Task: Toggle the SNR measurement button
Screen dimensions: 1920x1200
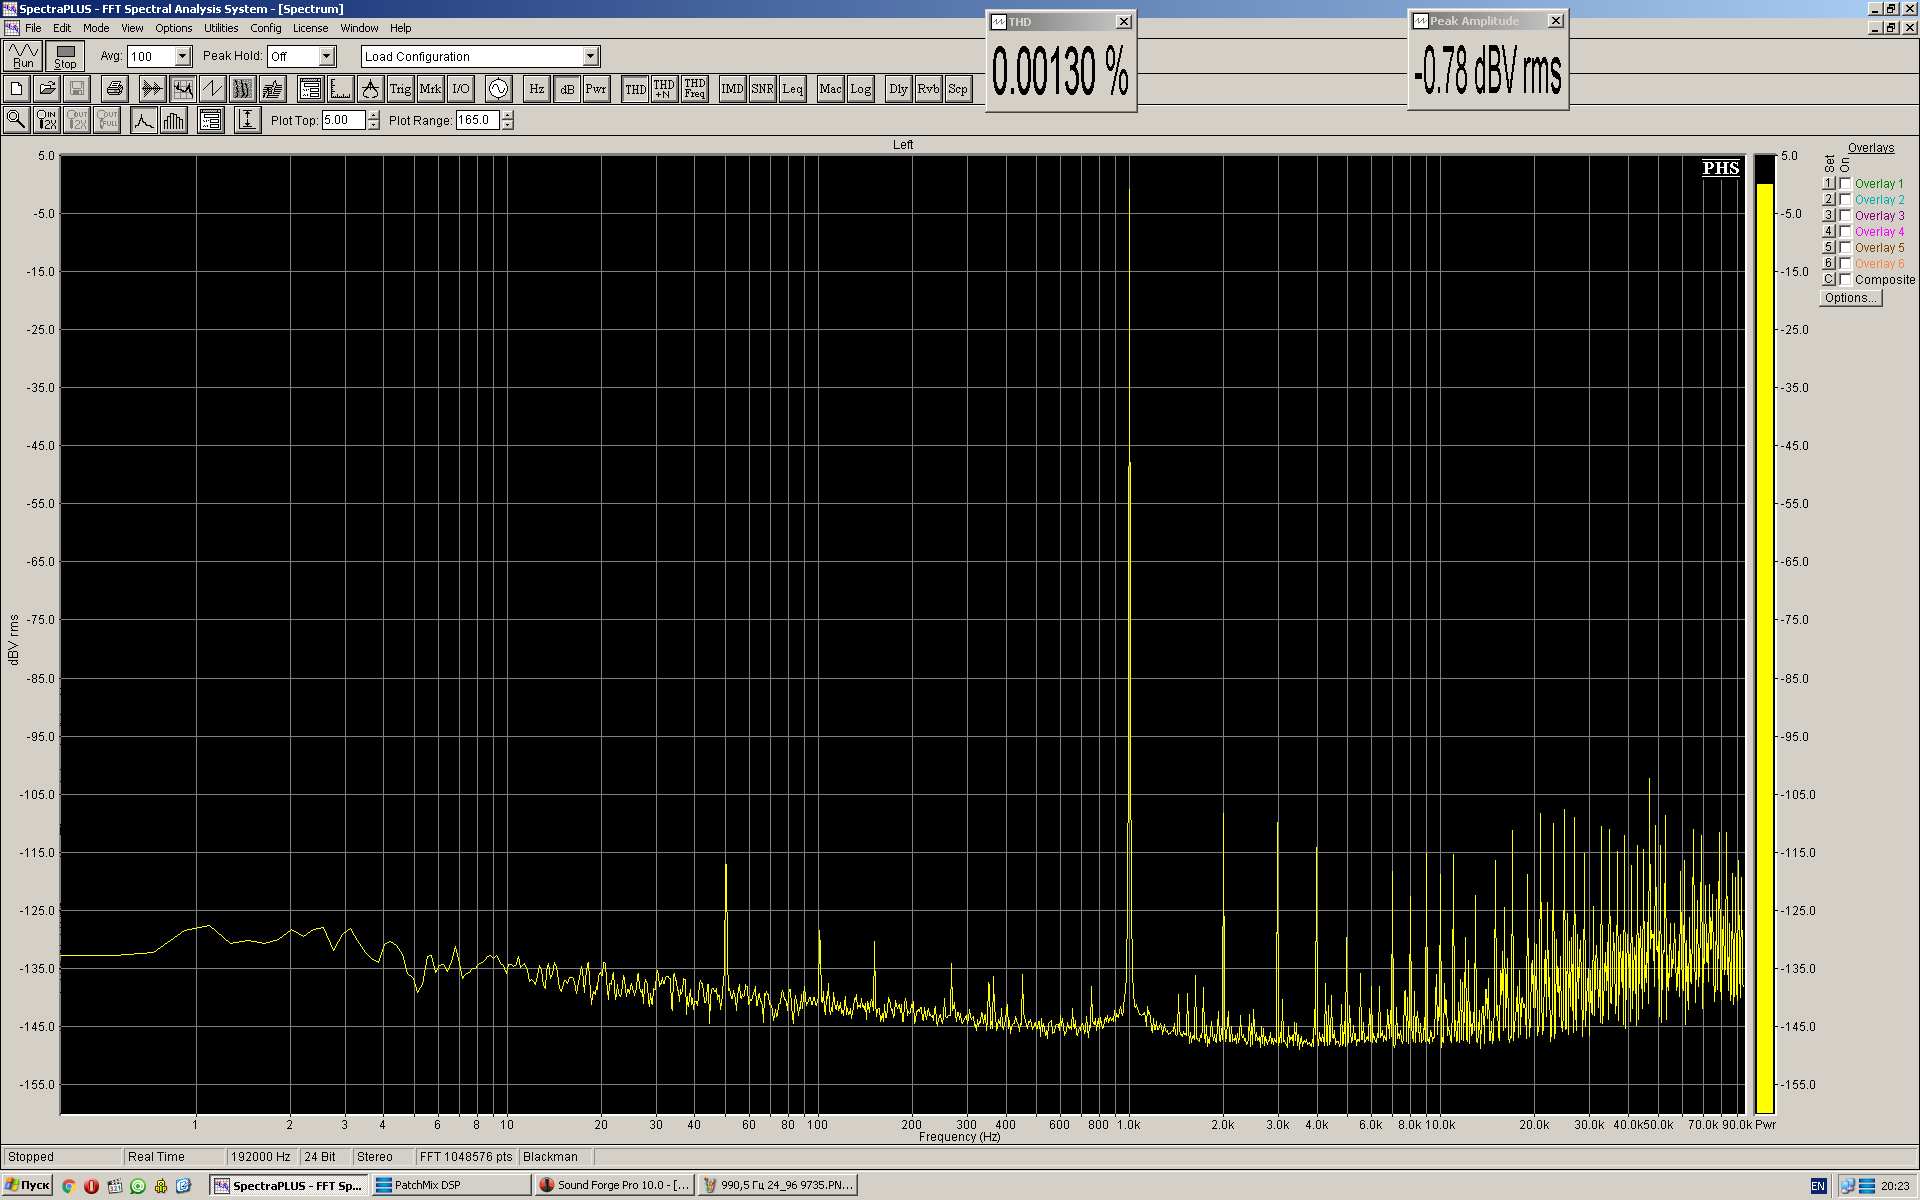Action: (x=762, y=89)
